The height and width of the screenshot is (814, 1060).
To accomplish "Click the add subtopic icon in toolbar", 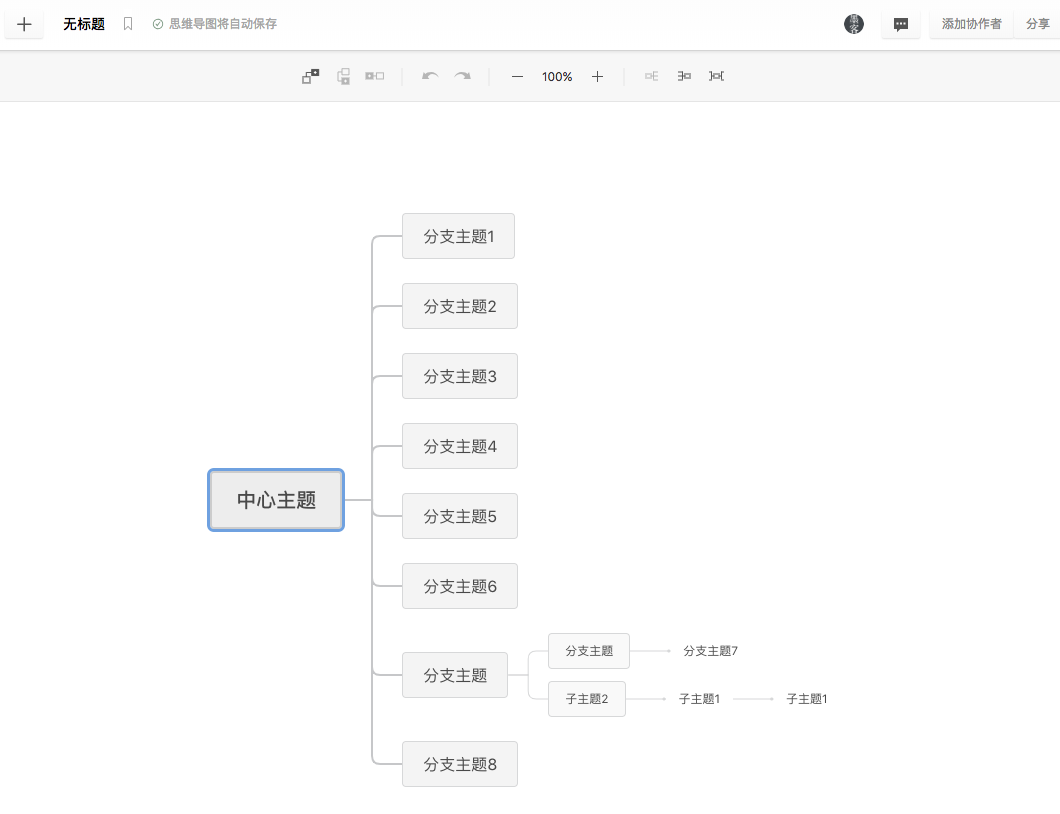I will tap(311, 76).
